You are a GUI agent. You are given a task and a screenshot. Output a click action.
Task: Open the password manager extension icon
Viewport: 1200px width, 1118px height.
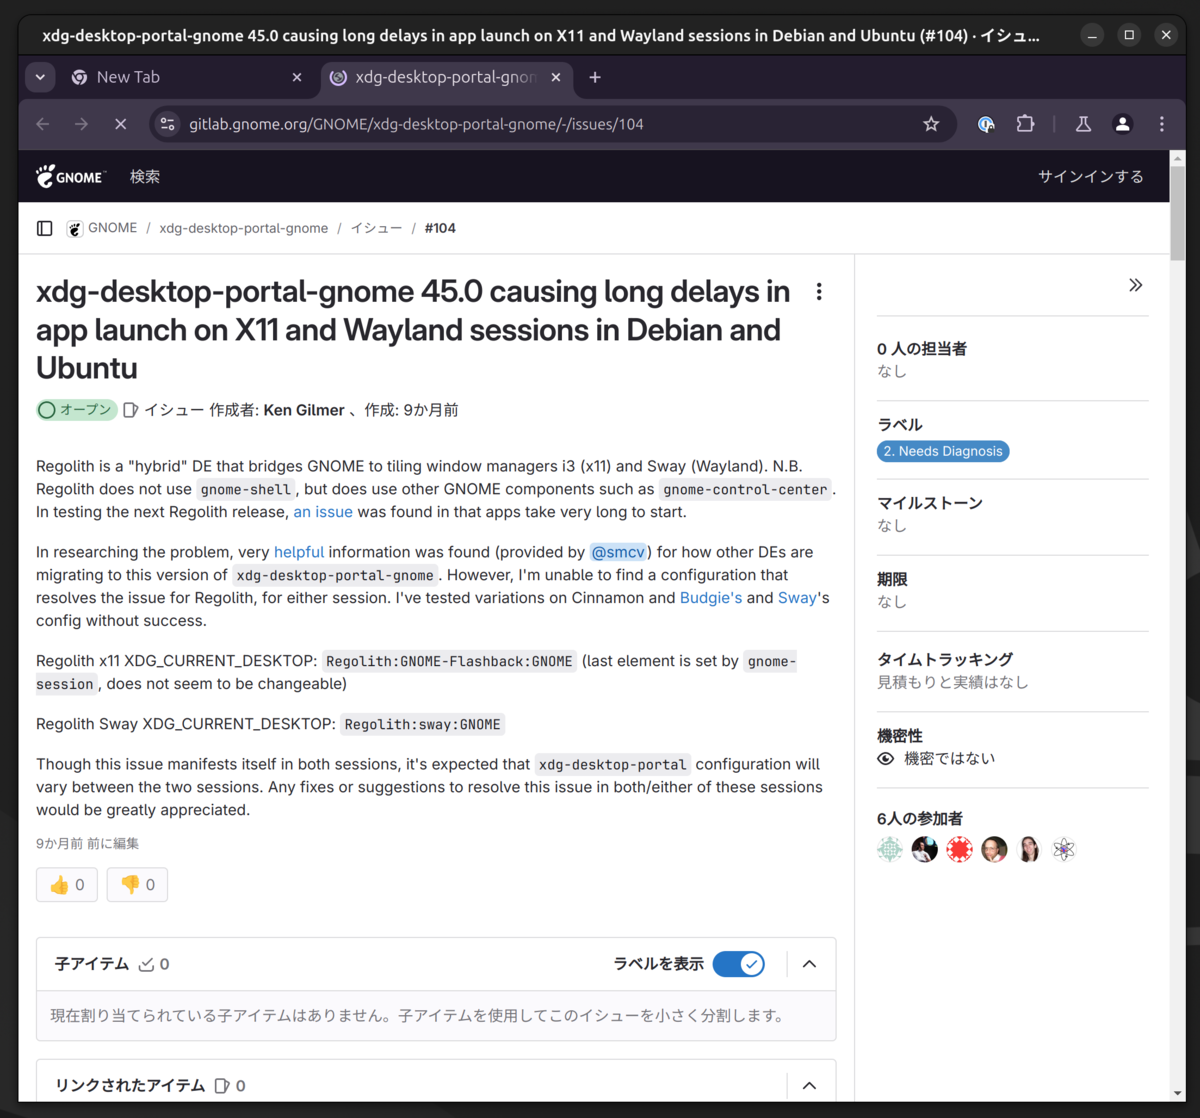pyautogui.click(x=986, y=124)
